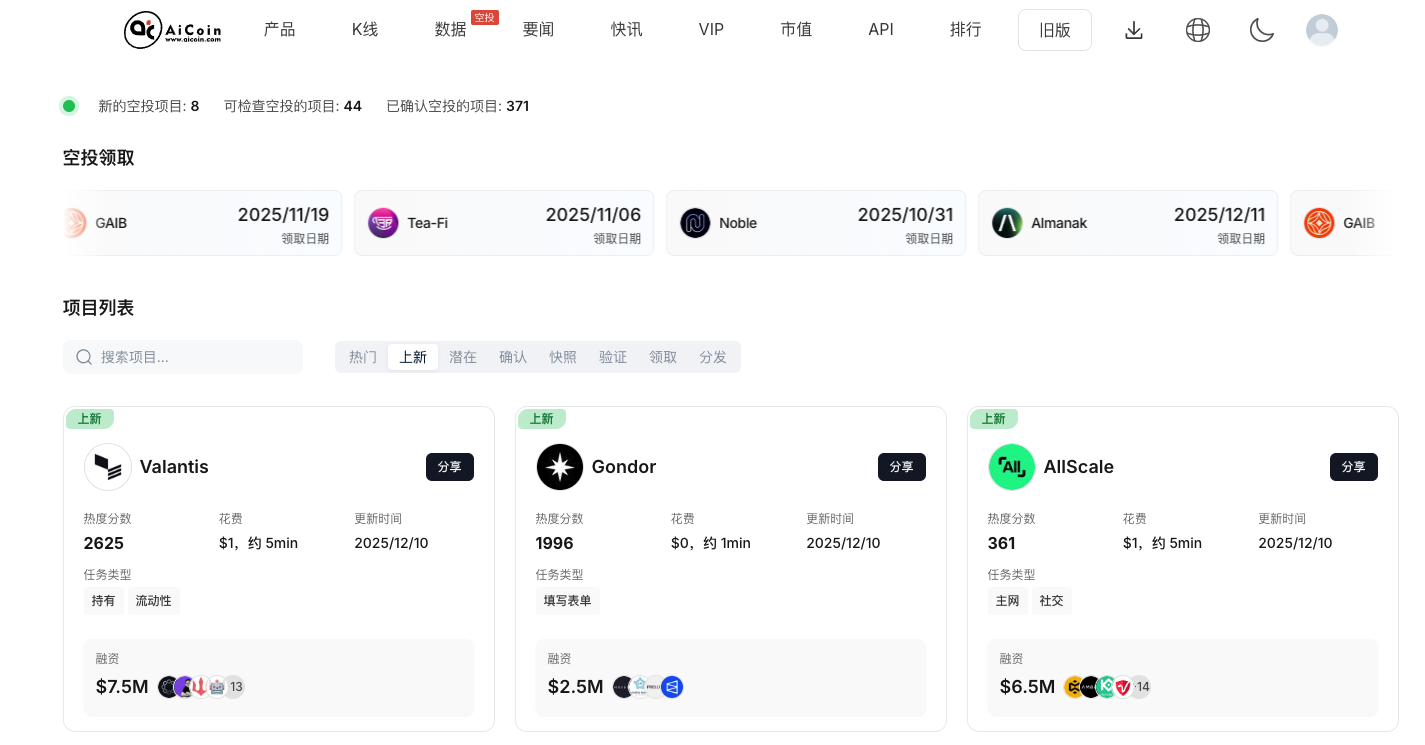
Task: Open the app download icon in the header
Action: pyautogui.click(x=1133, y=29)
